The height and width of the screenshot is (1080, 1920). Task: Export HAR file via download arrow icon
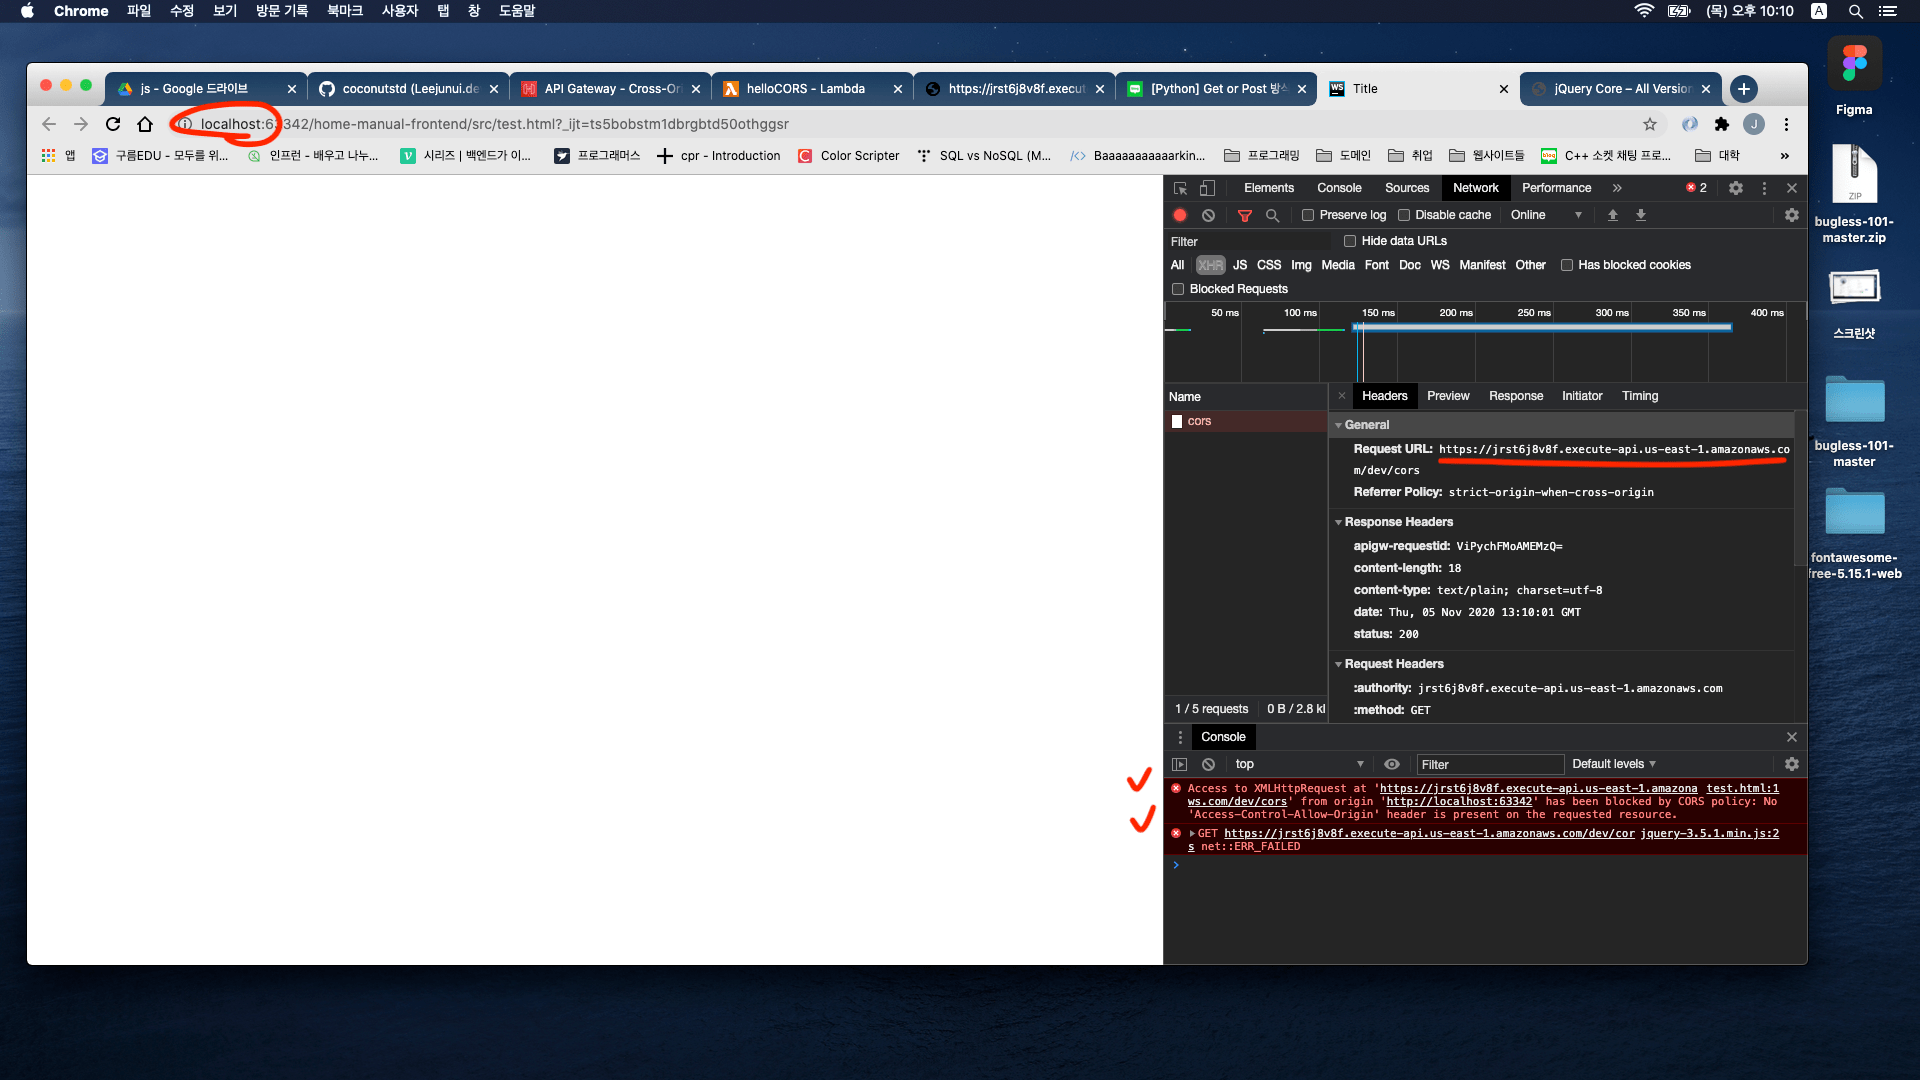pyautogui.click(x=1642, y=215)
